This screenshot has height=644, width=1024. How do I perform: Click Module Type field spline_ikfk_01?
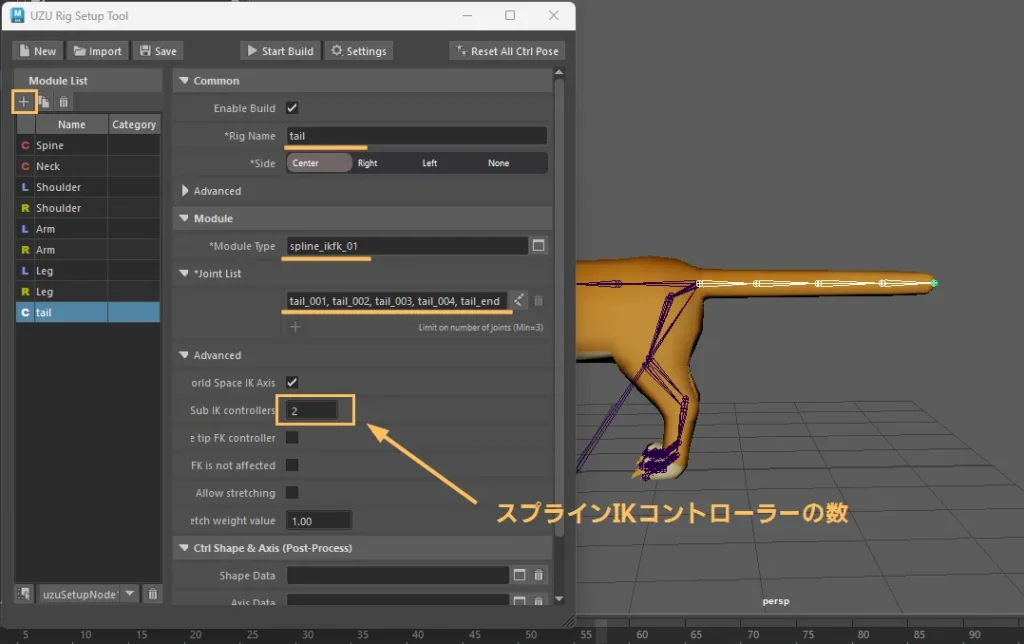pos(406,246)
